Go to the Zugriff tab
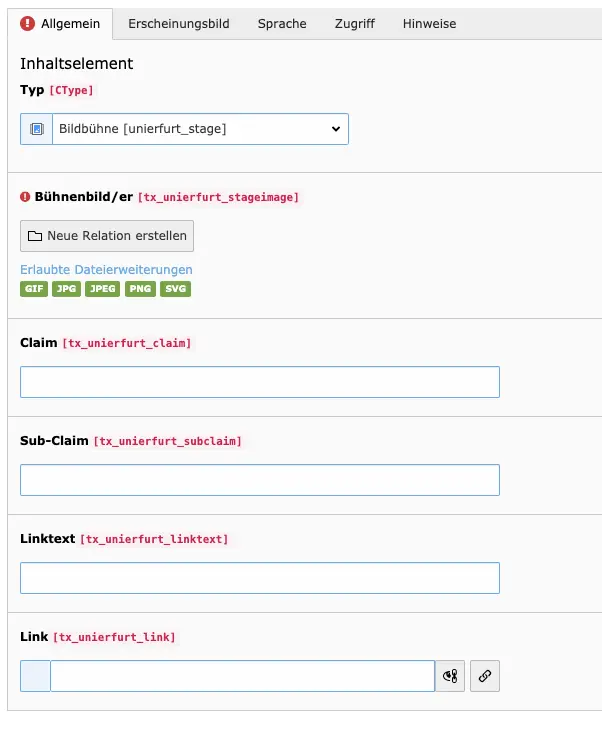This screenshot has height=739, width=602. (x=355, y=23)
